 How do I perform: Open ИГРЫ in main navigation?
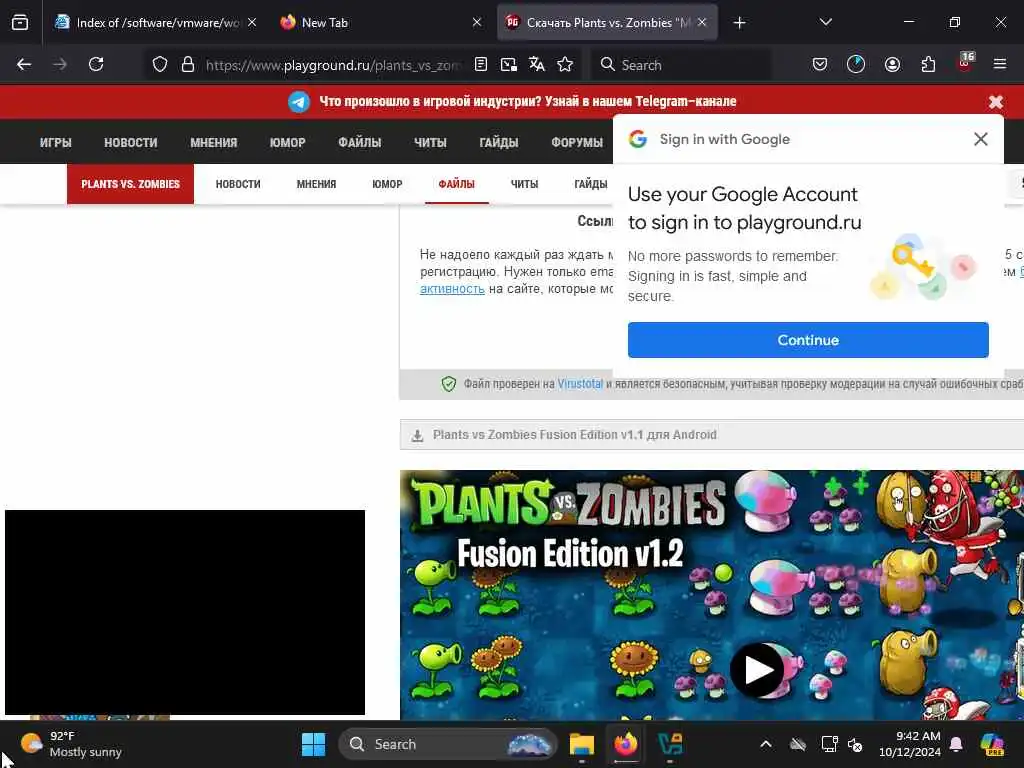pyautogui.click(x=56, y=142)
